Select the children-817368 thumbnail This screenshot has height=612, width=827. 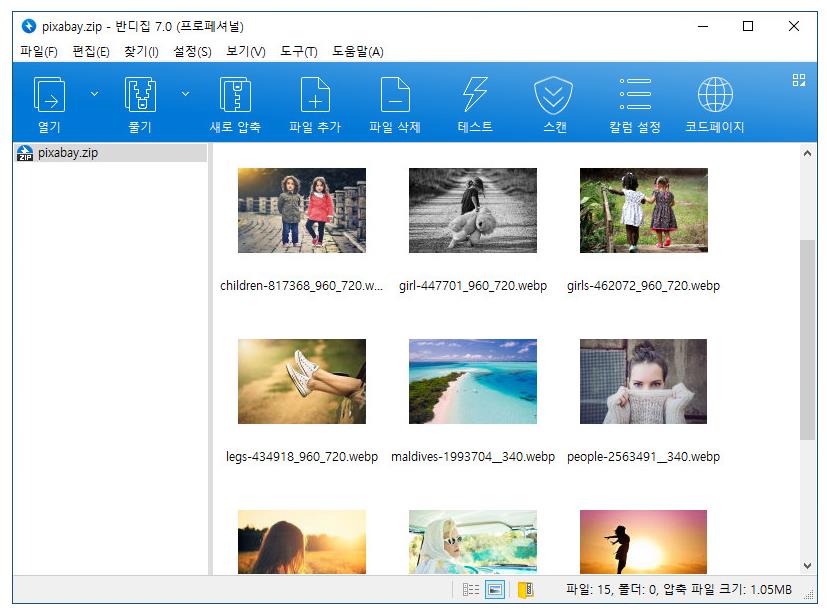(302, 211)
